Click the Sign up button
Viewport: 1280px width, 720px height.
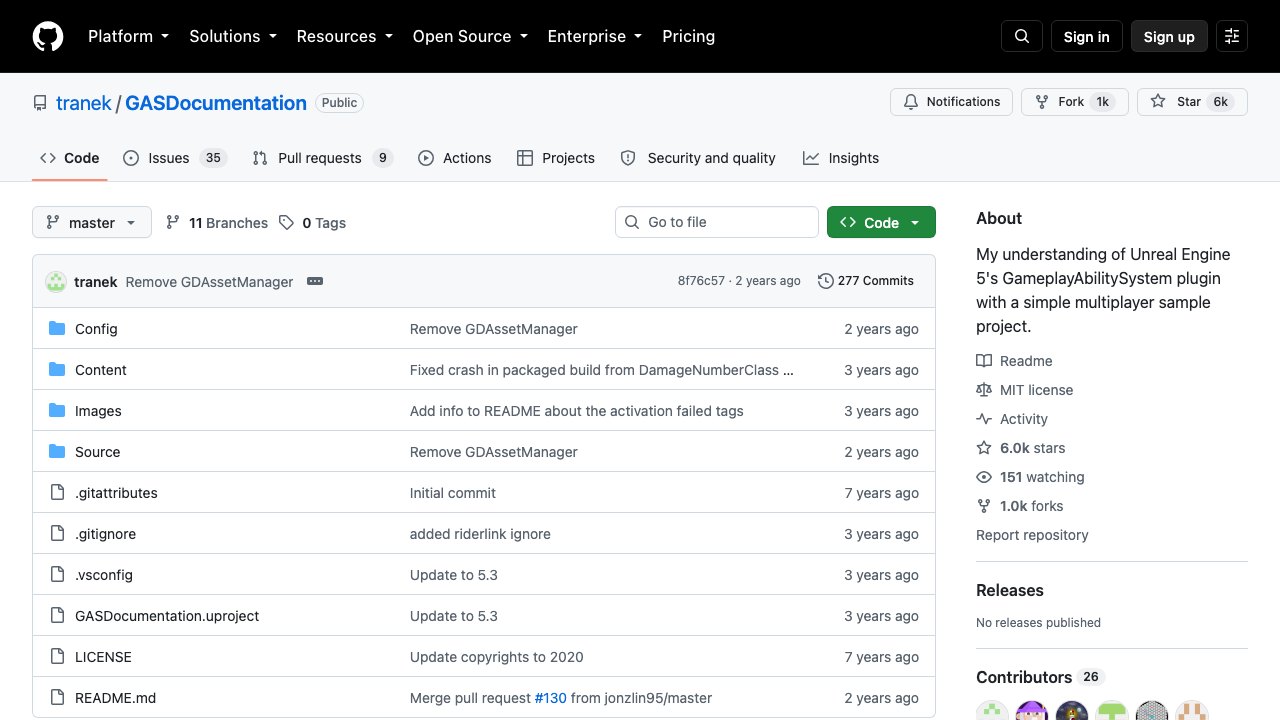[x=1169, y=36]
